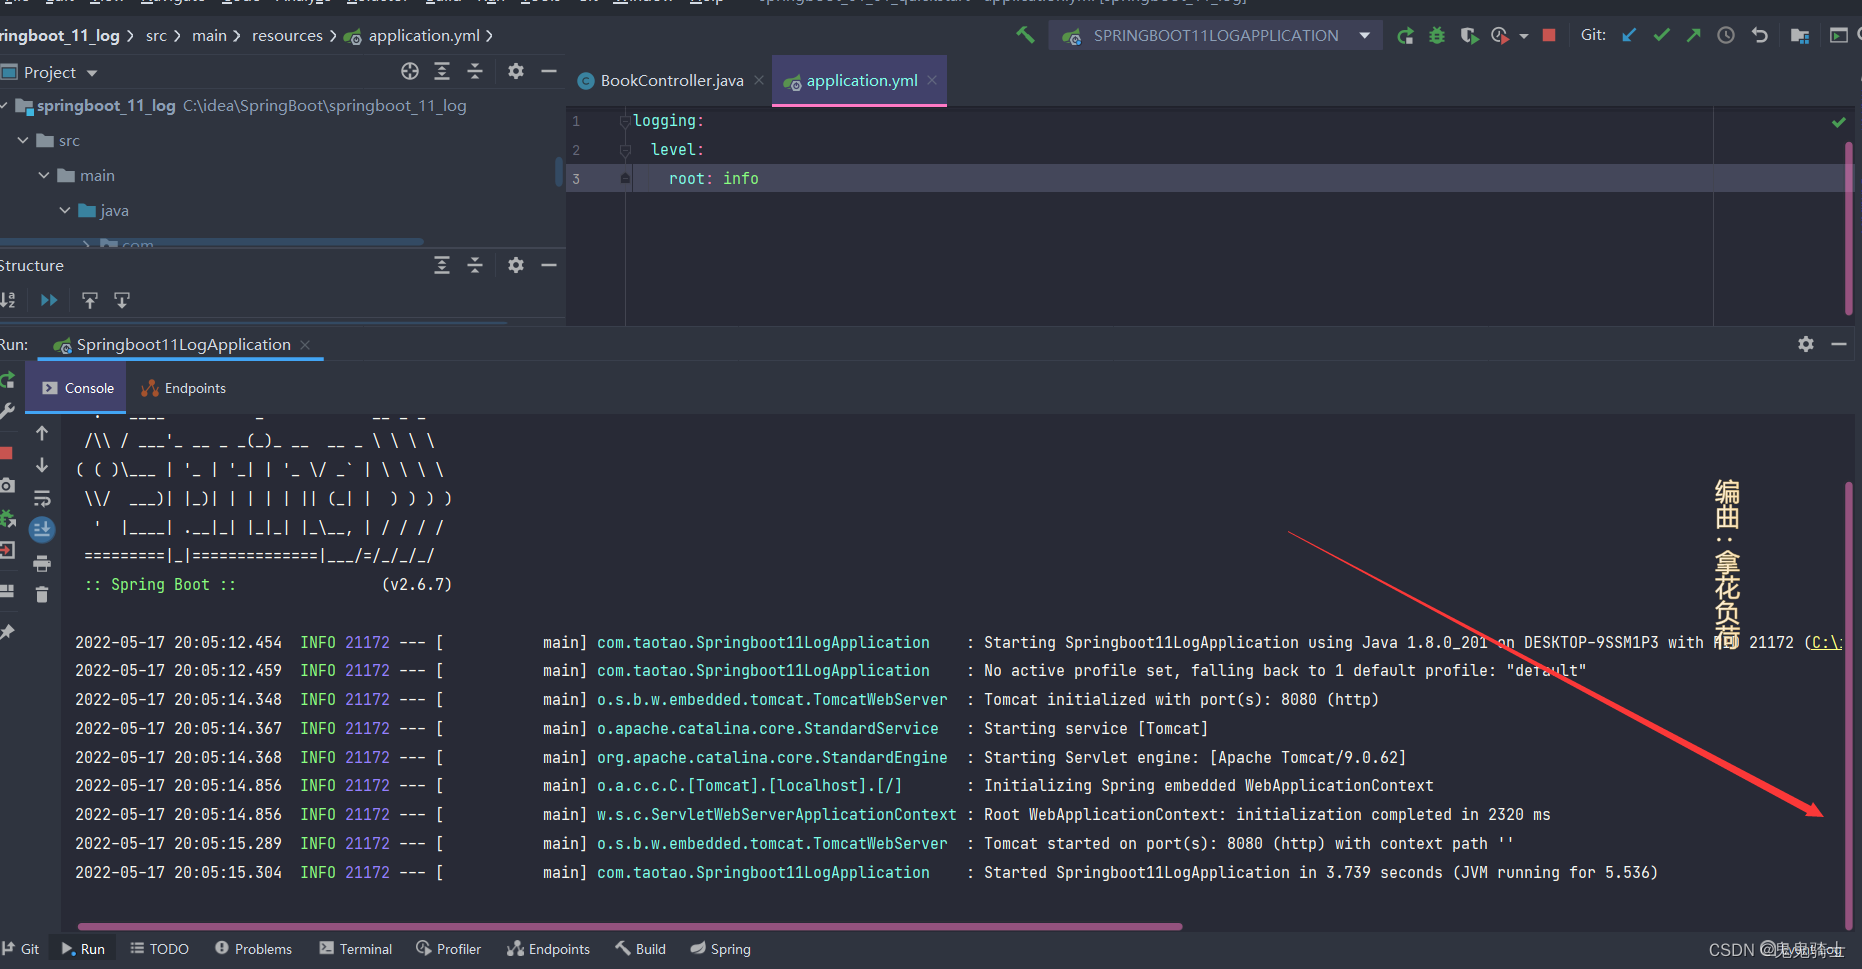Expand all in Project panel
Viewport: 1862px width, 969px height.
tap(442, 71)
